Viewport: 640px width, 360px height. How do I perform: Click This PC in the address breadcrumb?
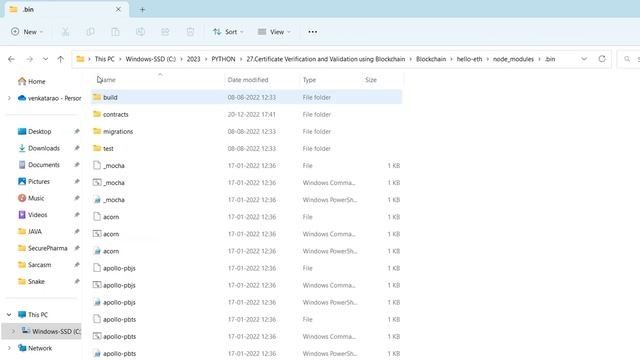(104, 59)
